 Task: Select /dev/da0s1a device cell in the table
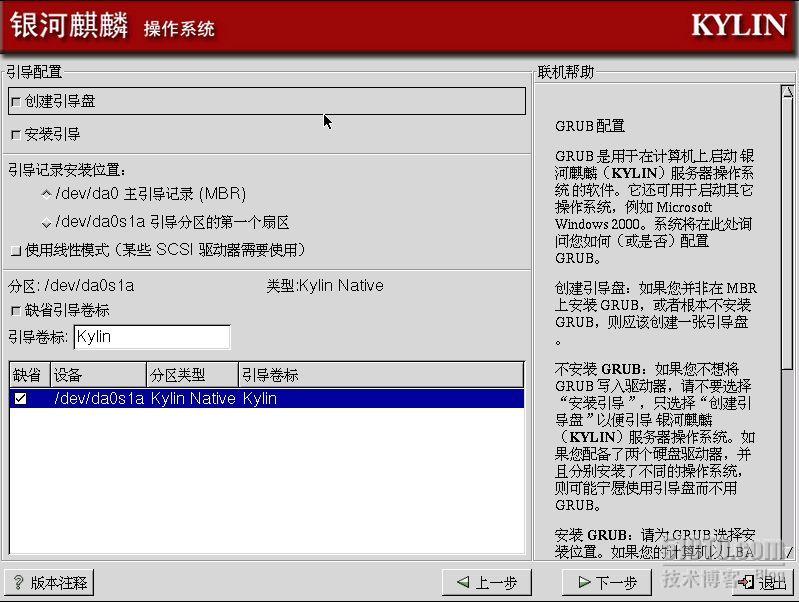point(99,398)
